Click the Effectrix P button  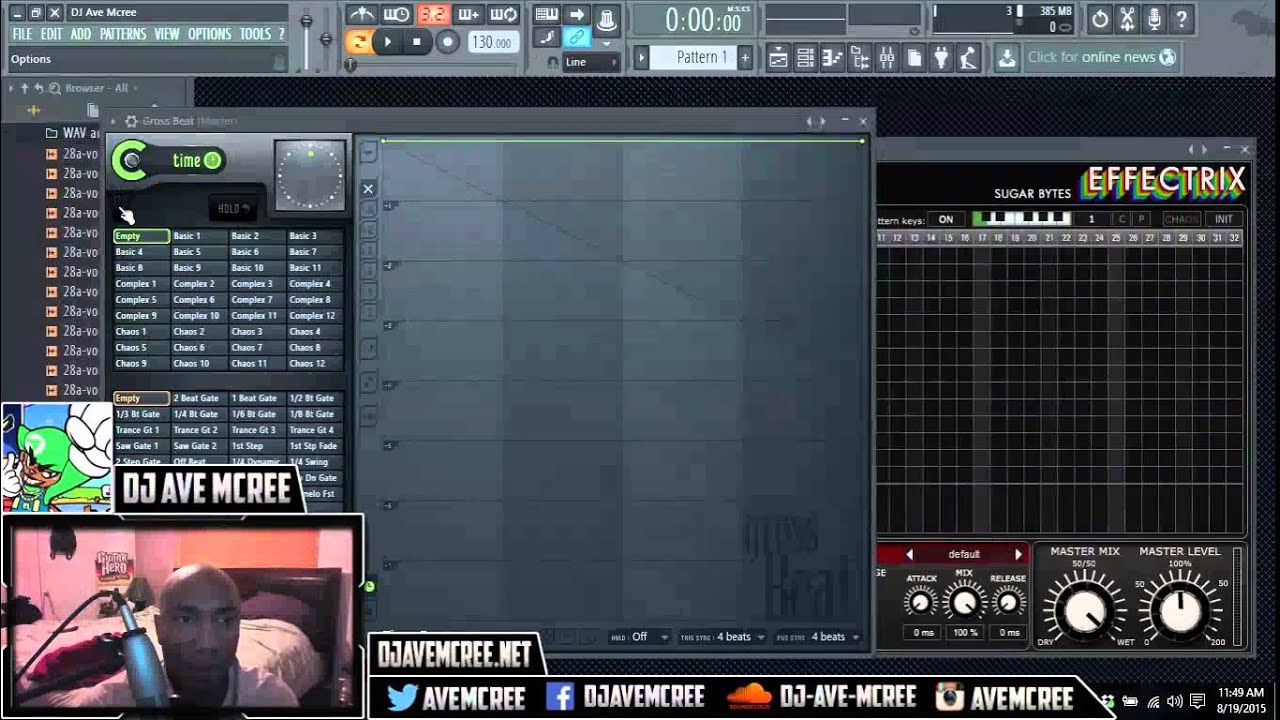click(x=1141, y=219)
